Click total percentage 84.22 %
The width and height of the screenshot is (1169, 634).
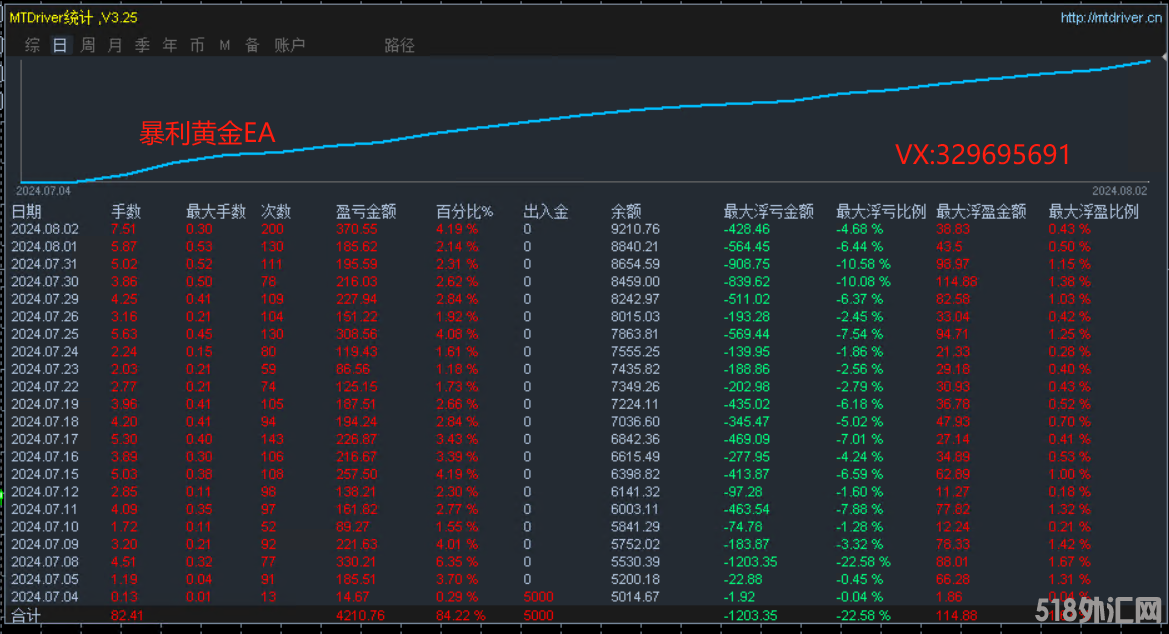click(460, 616)
